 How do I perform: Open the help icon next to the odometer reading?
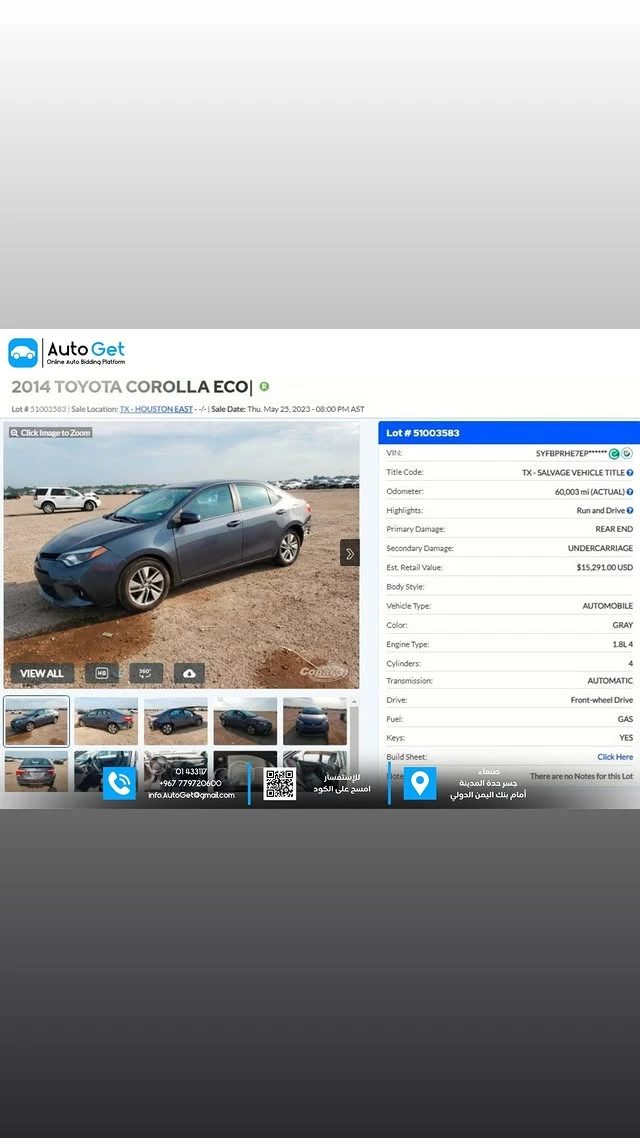click(x=630, y=492)
